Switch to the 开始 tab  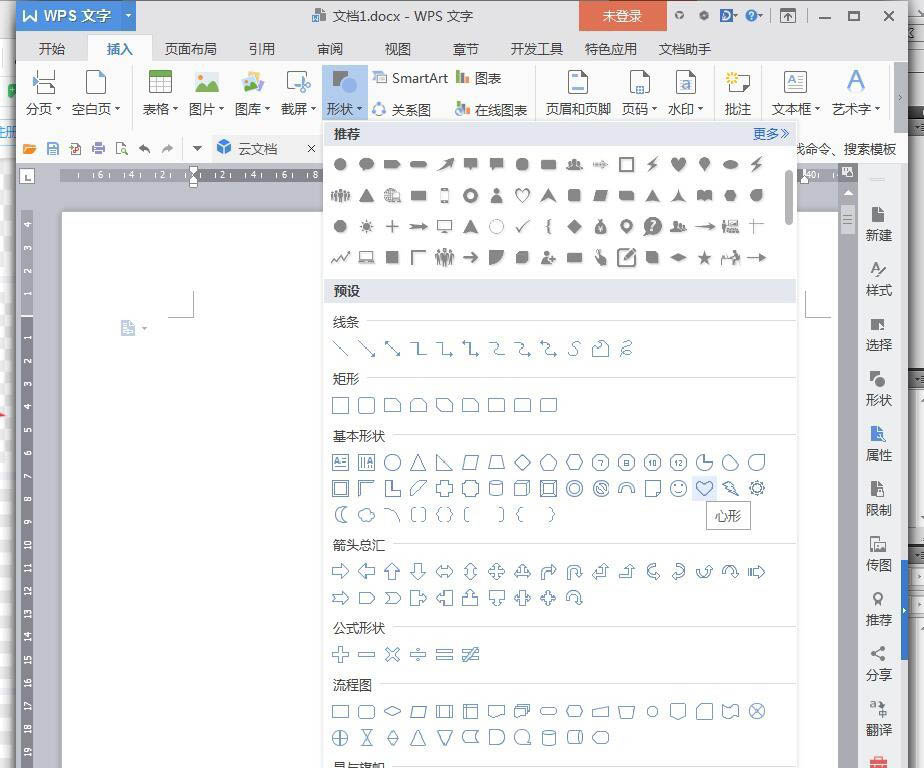(x=52, y=49)
